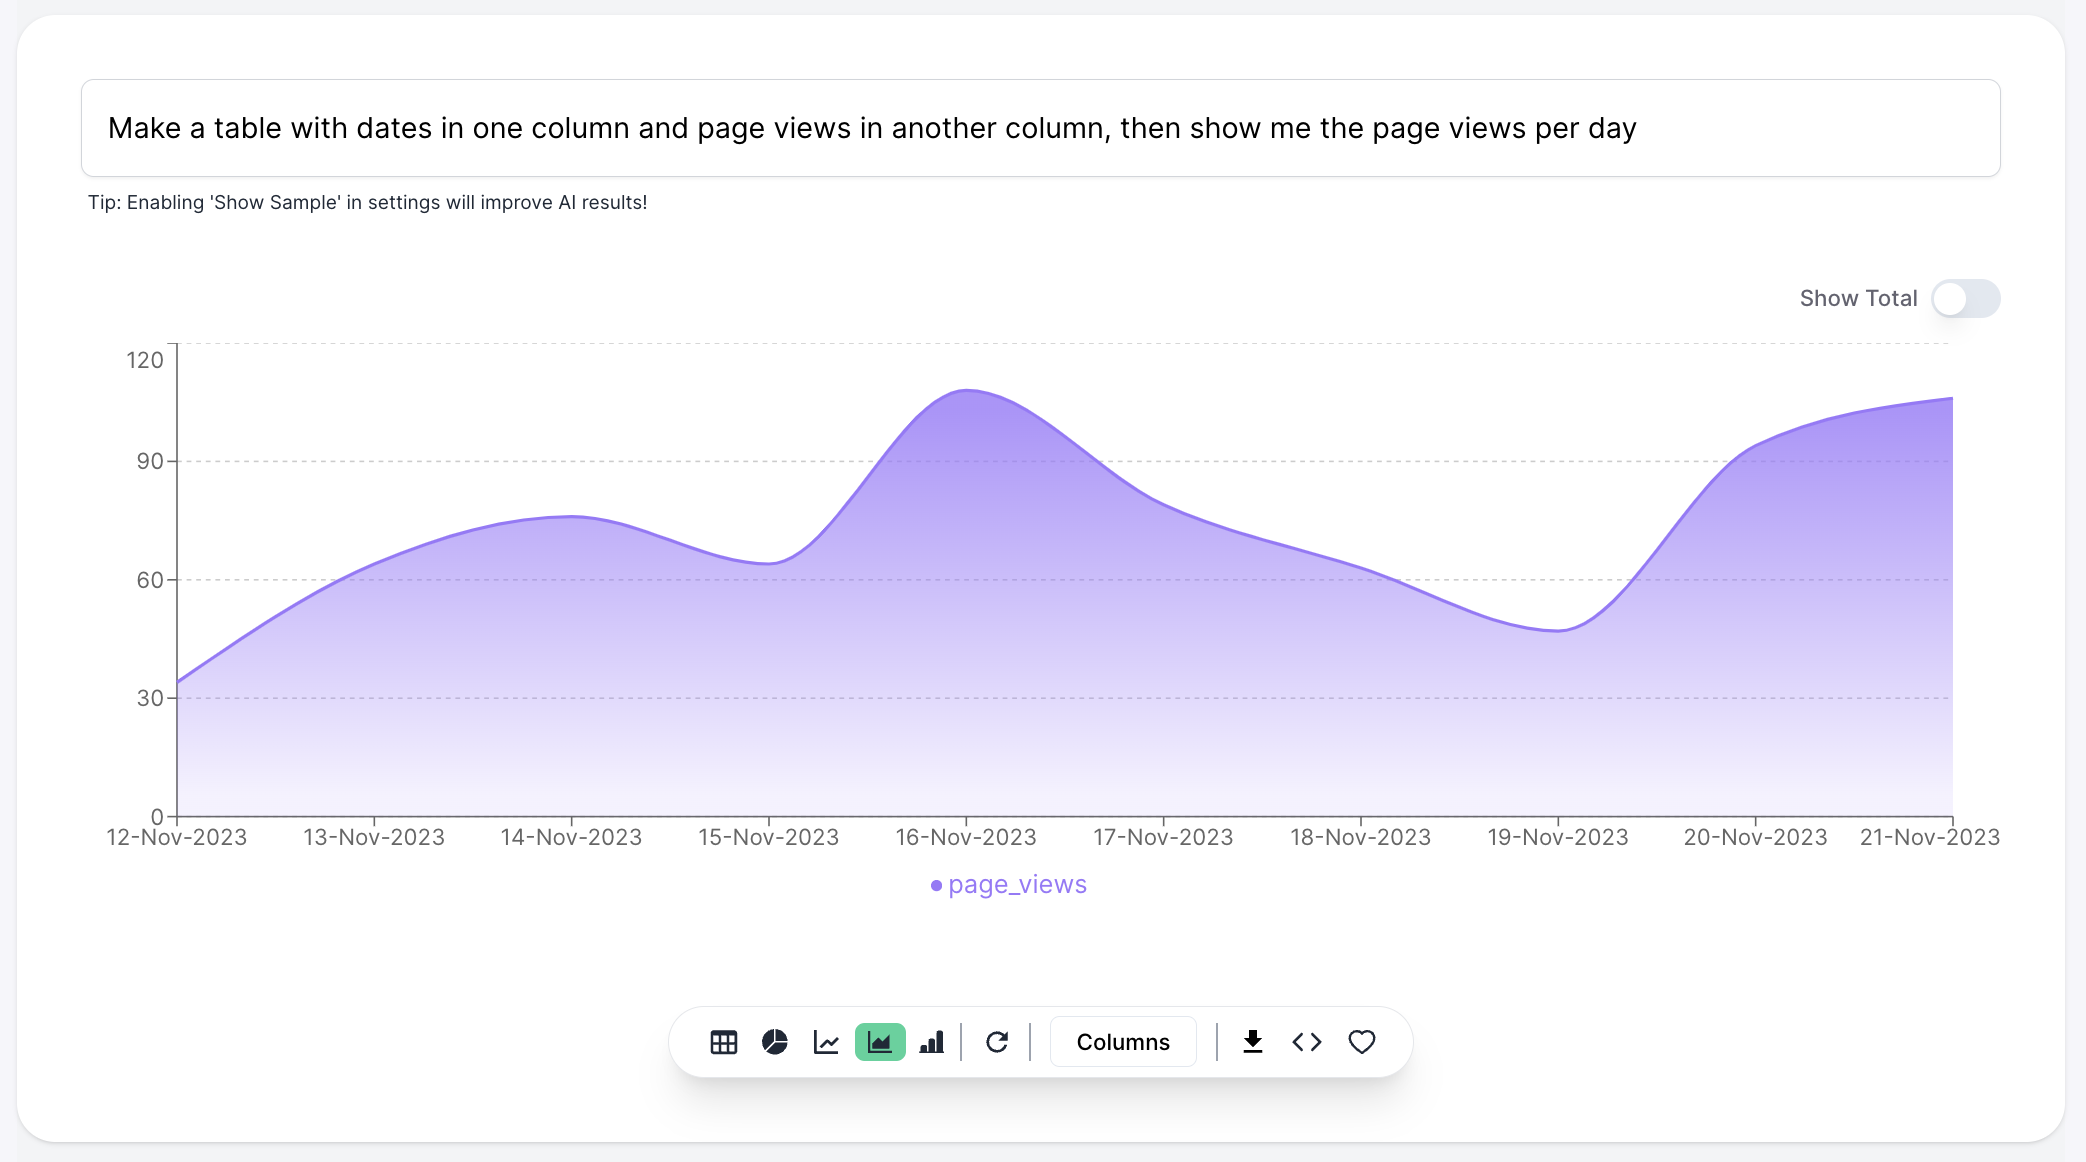Open the Columns selector
The image size is (2086, 1162).
(1123, 1042)
